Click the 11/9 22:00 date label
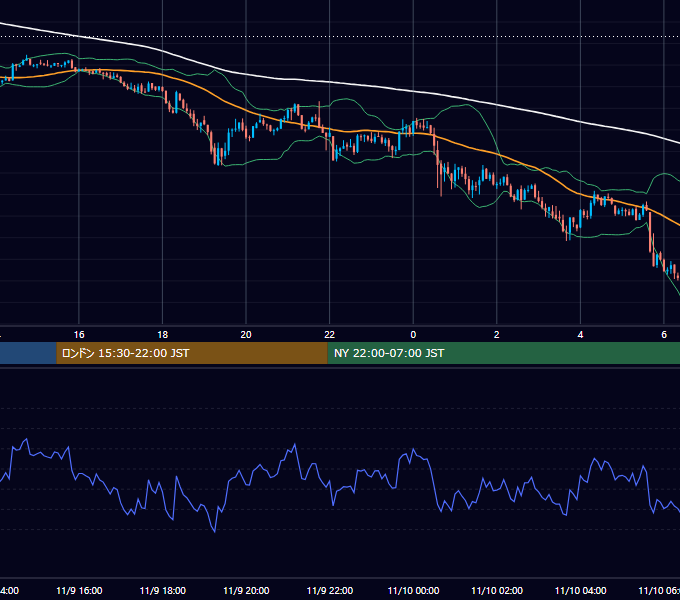The height and width of the screenshot is (600, 680). 330,590
